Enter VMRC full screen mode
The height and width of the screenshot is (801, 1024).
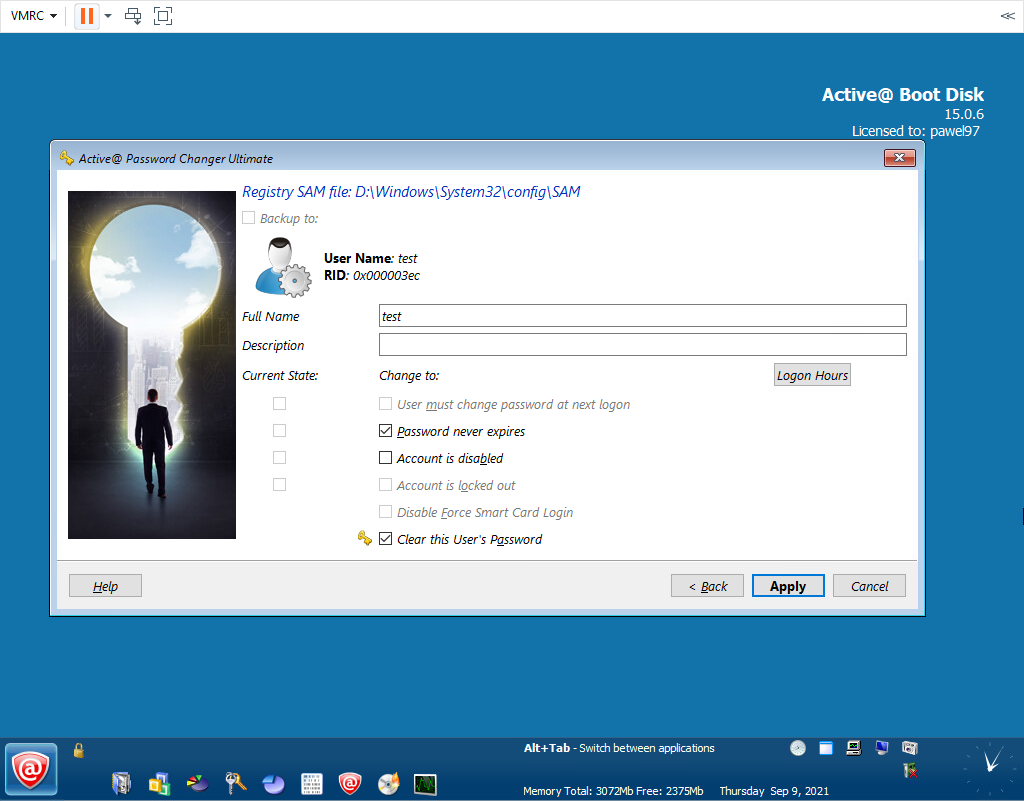pos(163,16)
